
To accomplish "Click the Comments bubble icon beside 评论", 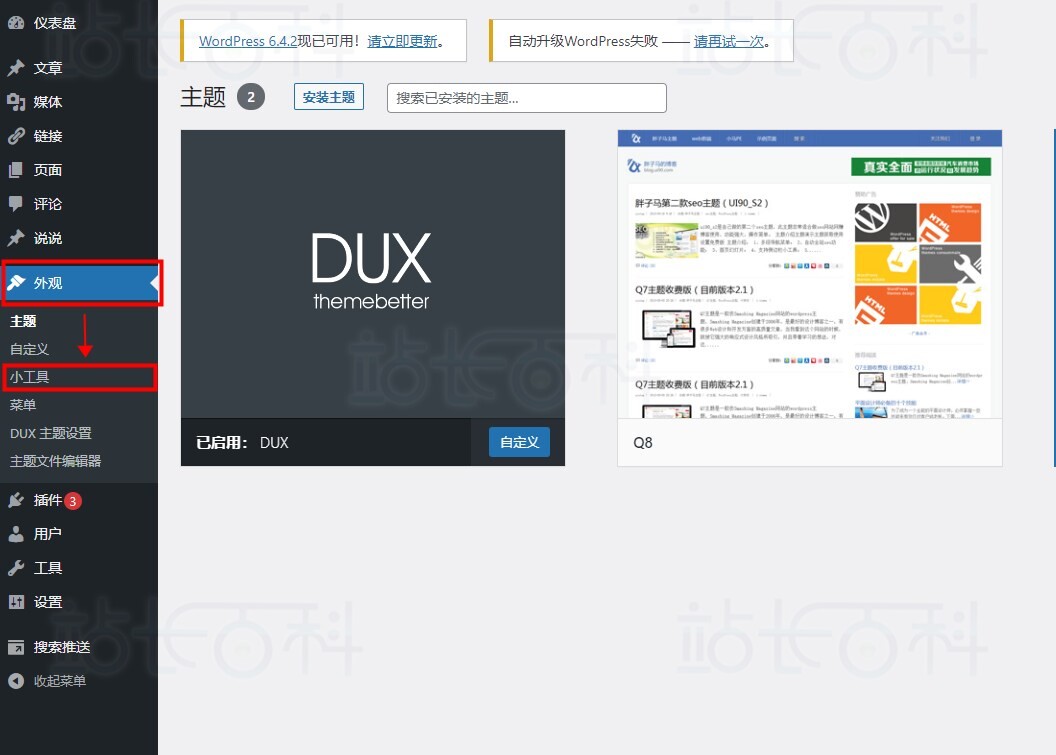I will (x=16, y=204).
